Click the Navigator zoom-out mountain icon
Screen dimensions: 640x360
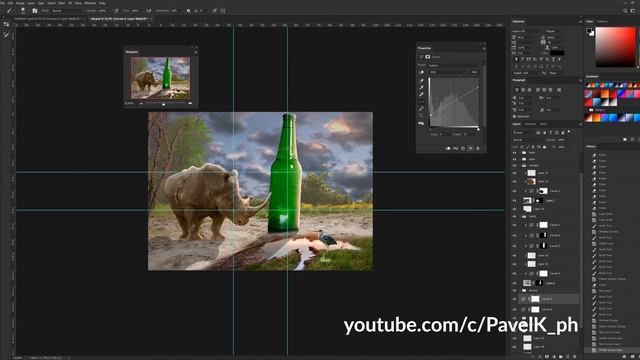[x=141, y=103]
